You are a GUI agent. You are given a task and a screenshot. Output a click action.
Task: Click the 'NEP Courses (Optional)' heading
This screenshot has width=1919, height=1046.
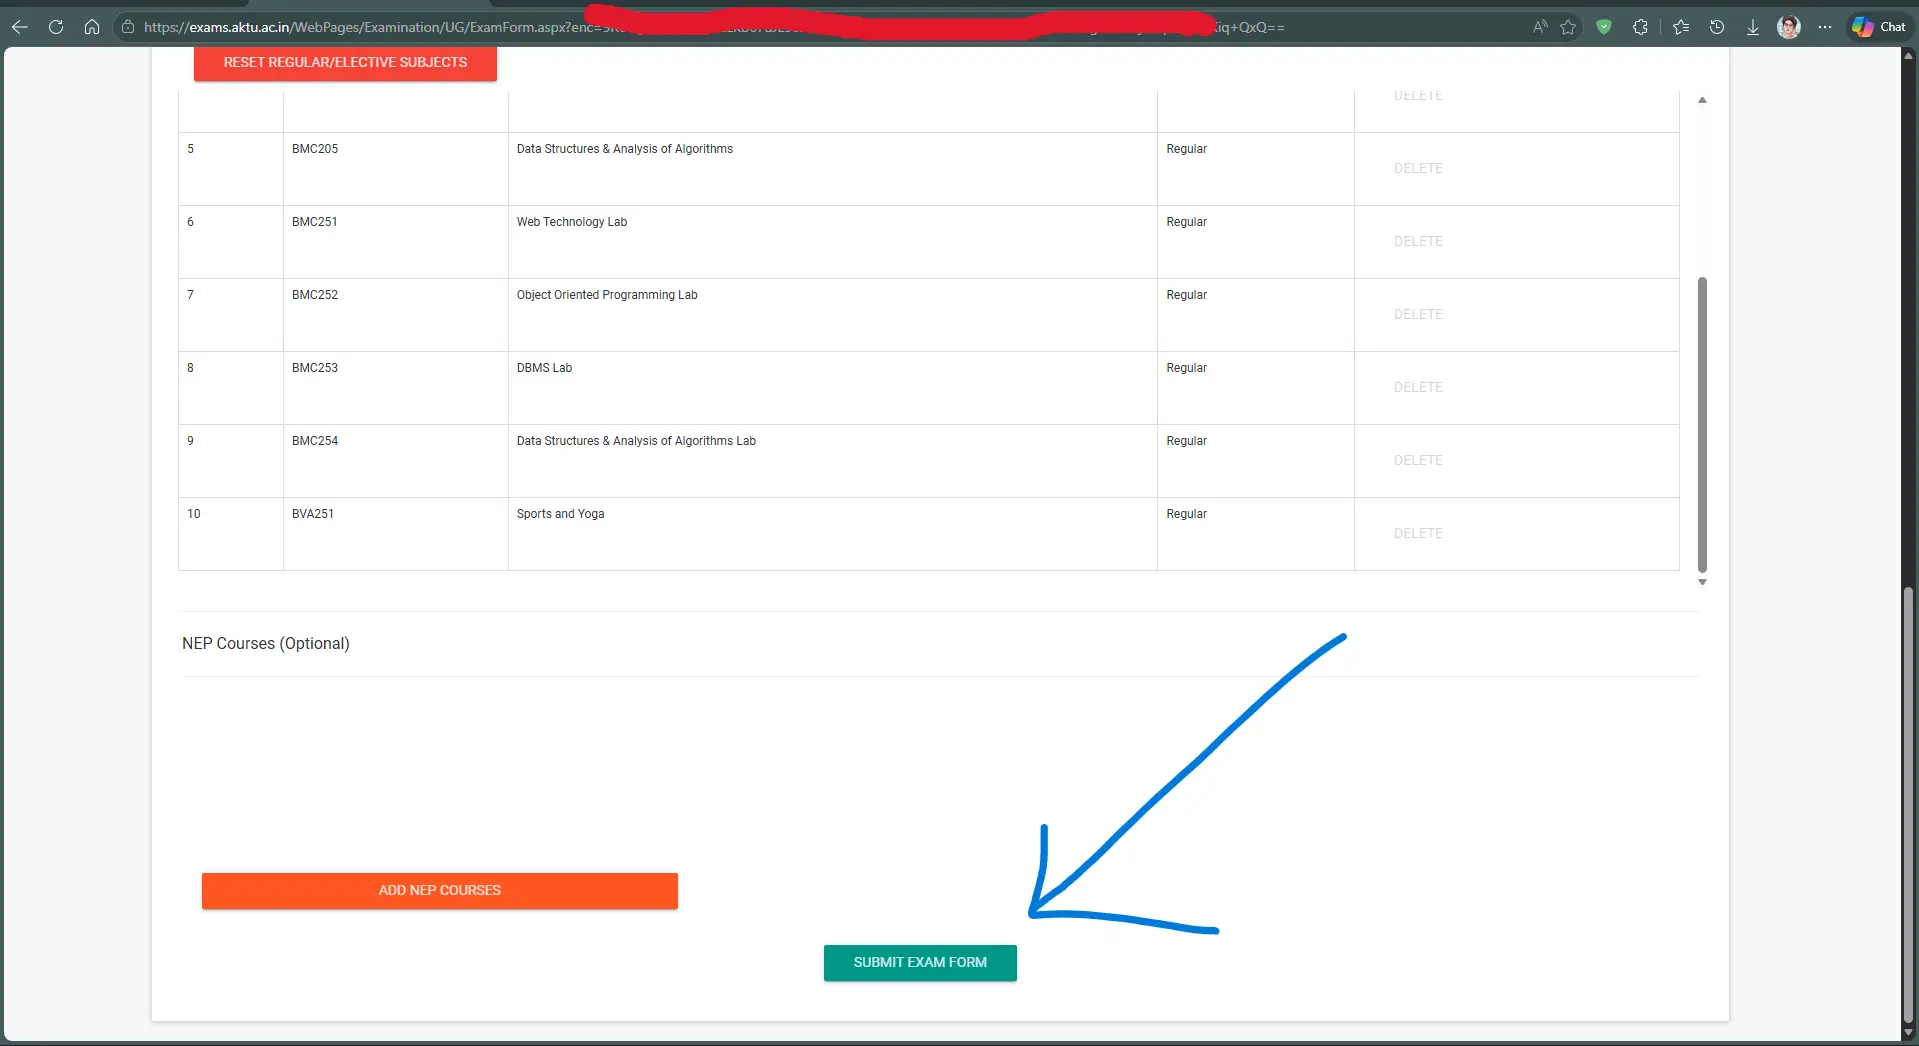[266, 643]
